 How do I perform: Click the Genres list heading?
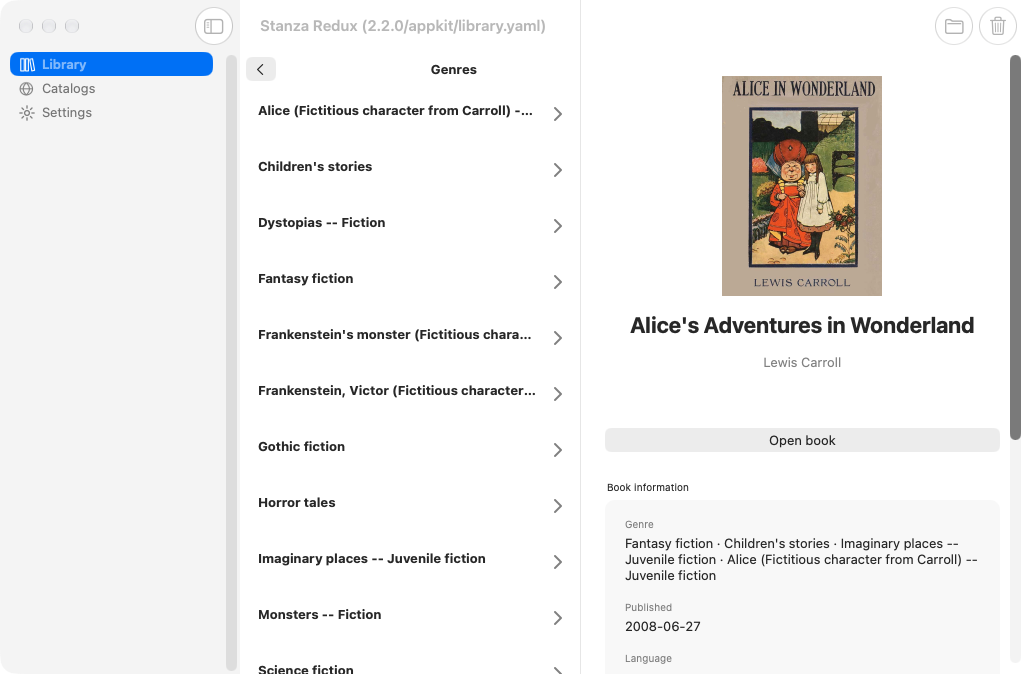tap(453, 69)
